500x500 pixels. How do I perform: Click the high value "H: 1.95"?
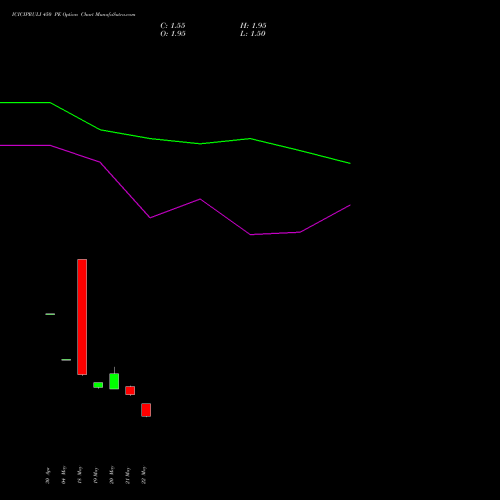[253, 26]
